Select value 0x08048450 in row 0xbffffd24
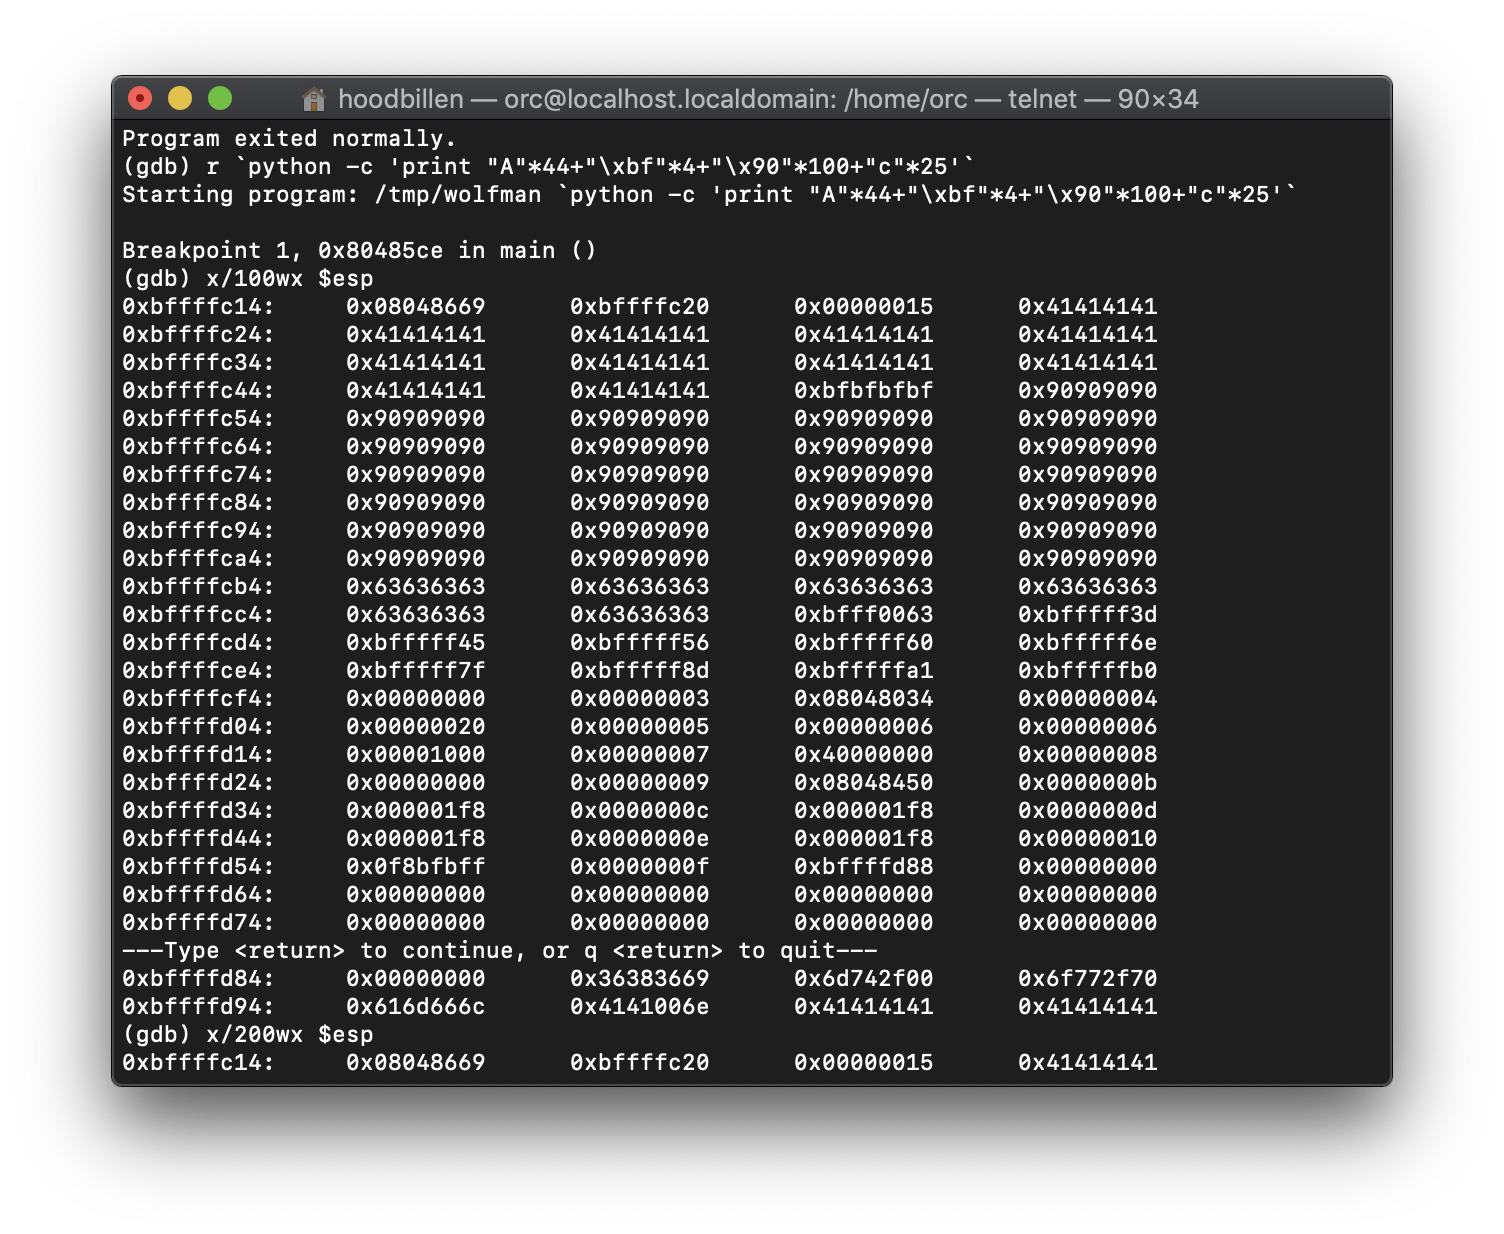Viewport: 1504px width, 1234px height. pos(864,782)
